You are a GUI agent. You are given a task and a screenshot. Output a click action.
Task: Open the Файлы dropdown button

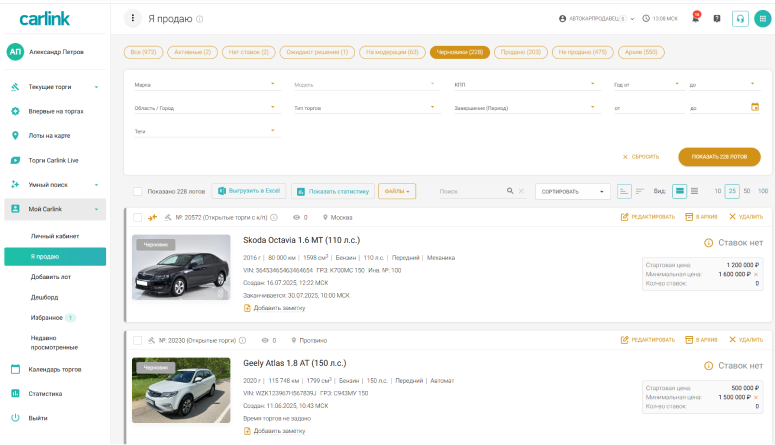(x=397, y=191)
